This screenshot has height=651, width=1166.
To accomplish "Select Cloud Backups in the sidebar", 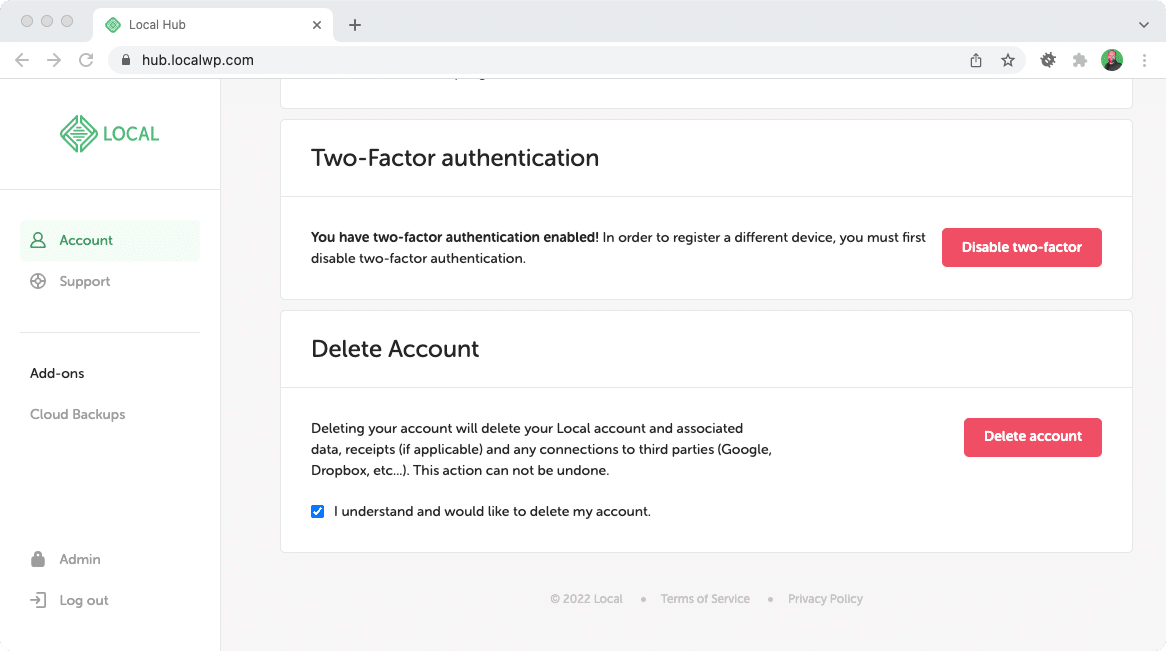I will 77,414.
